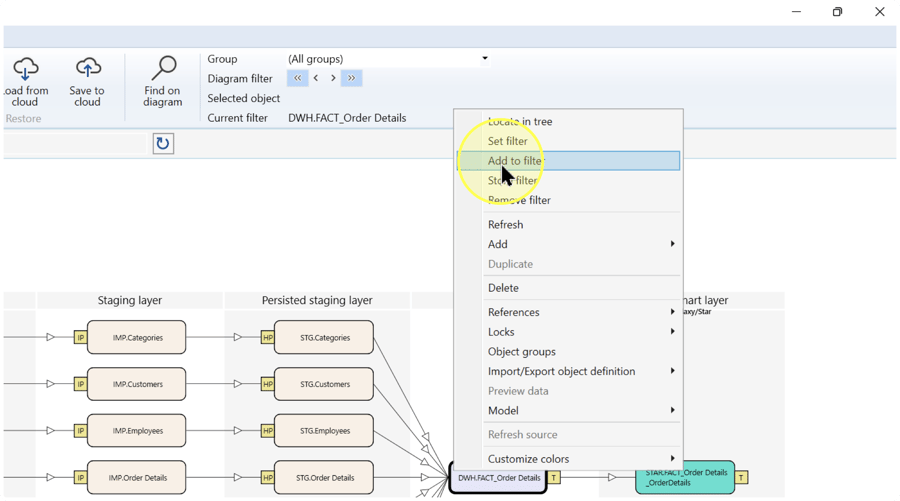Click the search input field left of refresh
The image size is (900, 501).
75,143
